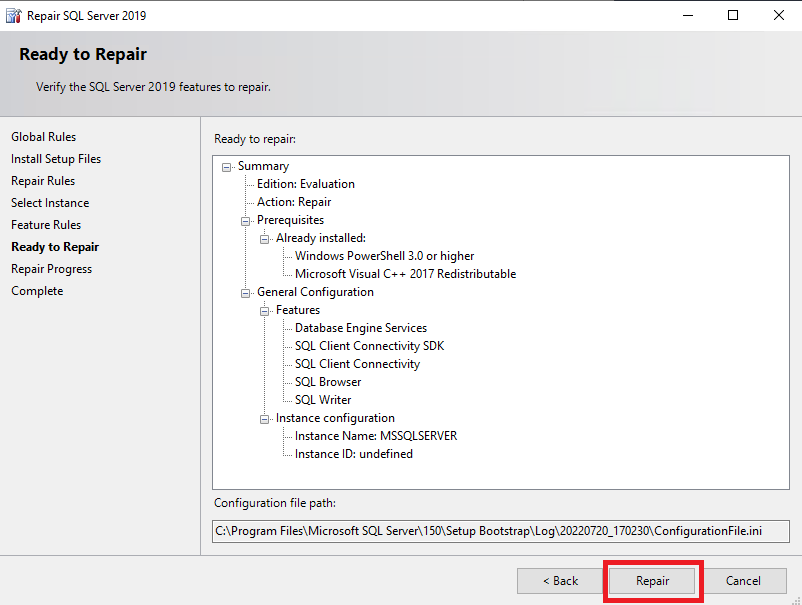Click the SQL Server setup title bar icon
Image resolution: width=802 pixels, height=605 pixels.
click(x=13, y=16)
